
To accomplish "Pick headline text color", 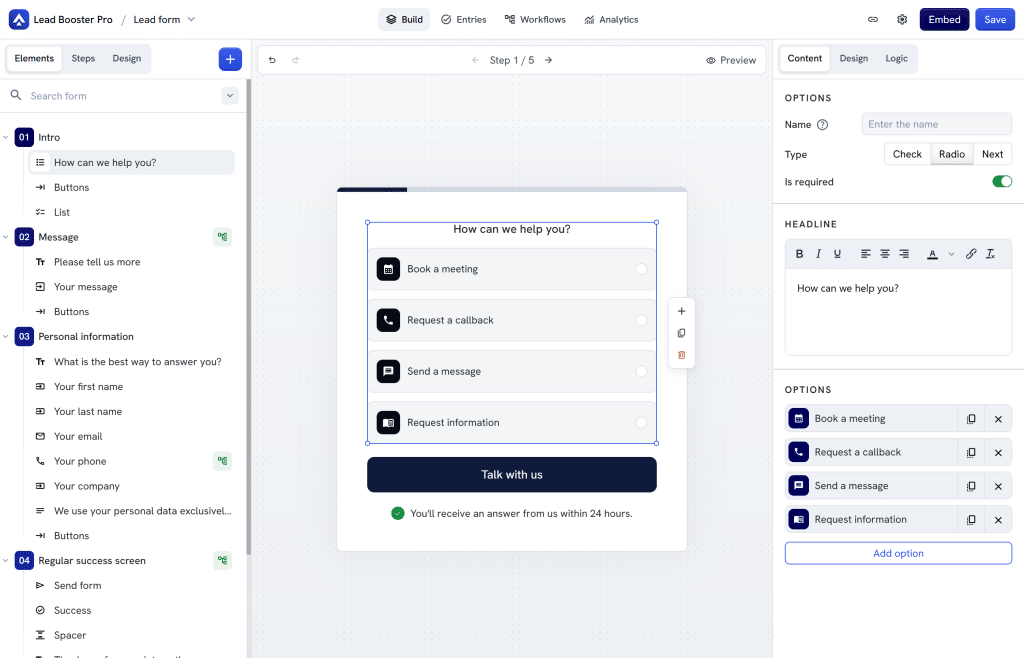I will click(x=933, y=254).
